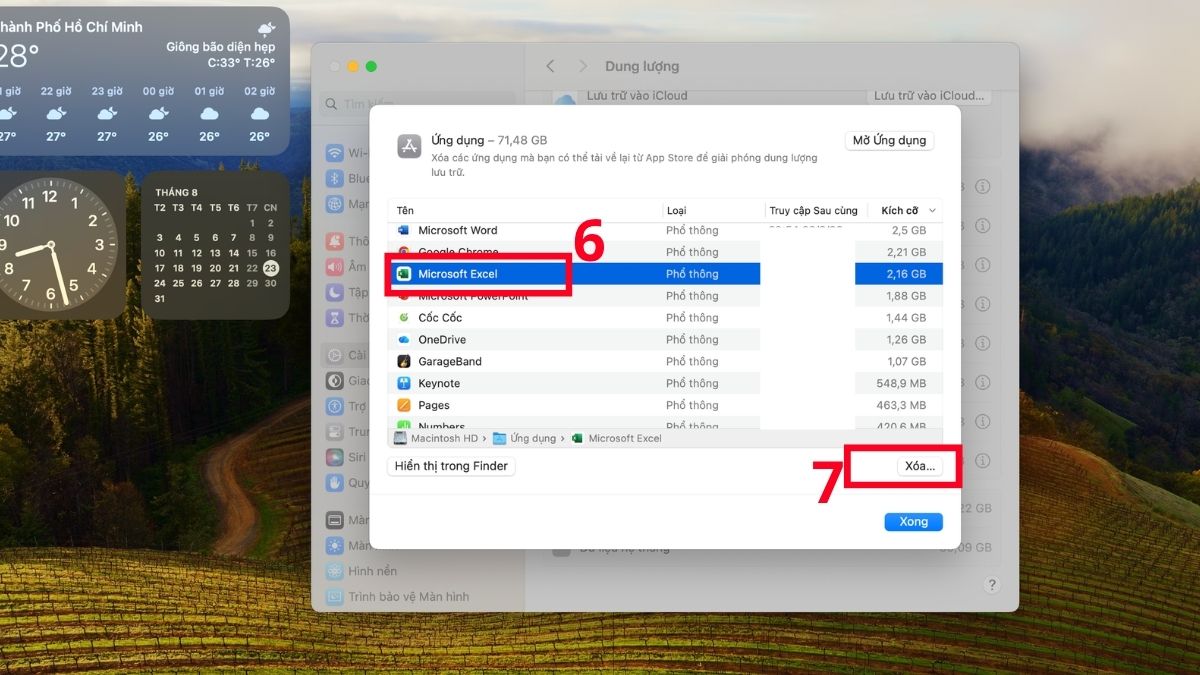Toggle sort order chevron next to Kích cỡ
This screenshot has width=1200, height=675.
(x=933, y=211)
